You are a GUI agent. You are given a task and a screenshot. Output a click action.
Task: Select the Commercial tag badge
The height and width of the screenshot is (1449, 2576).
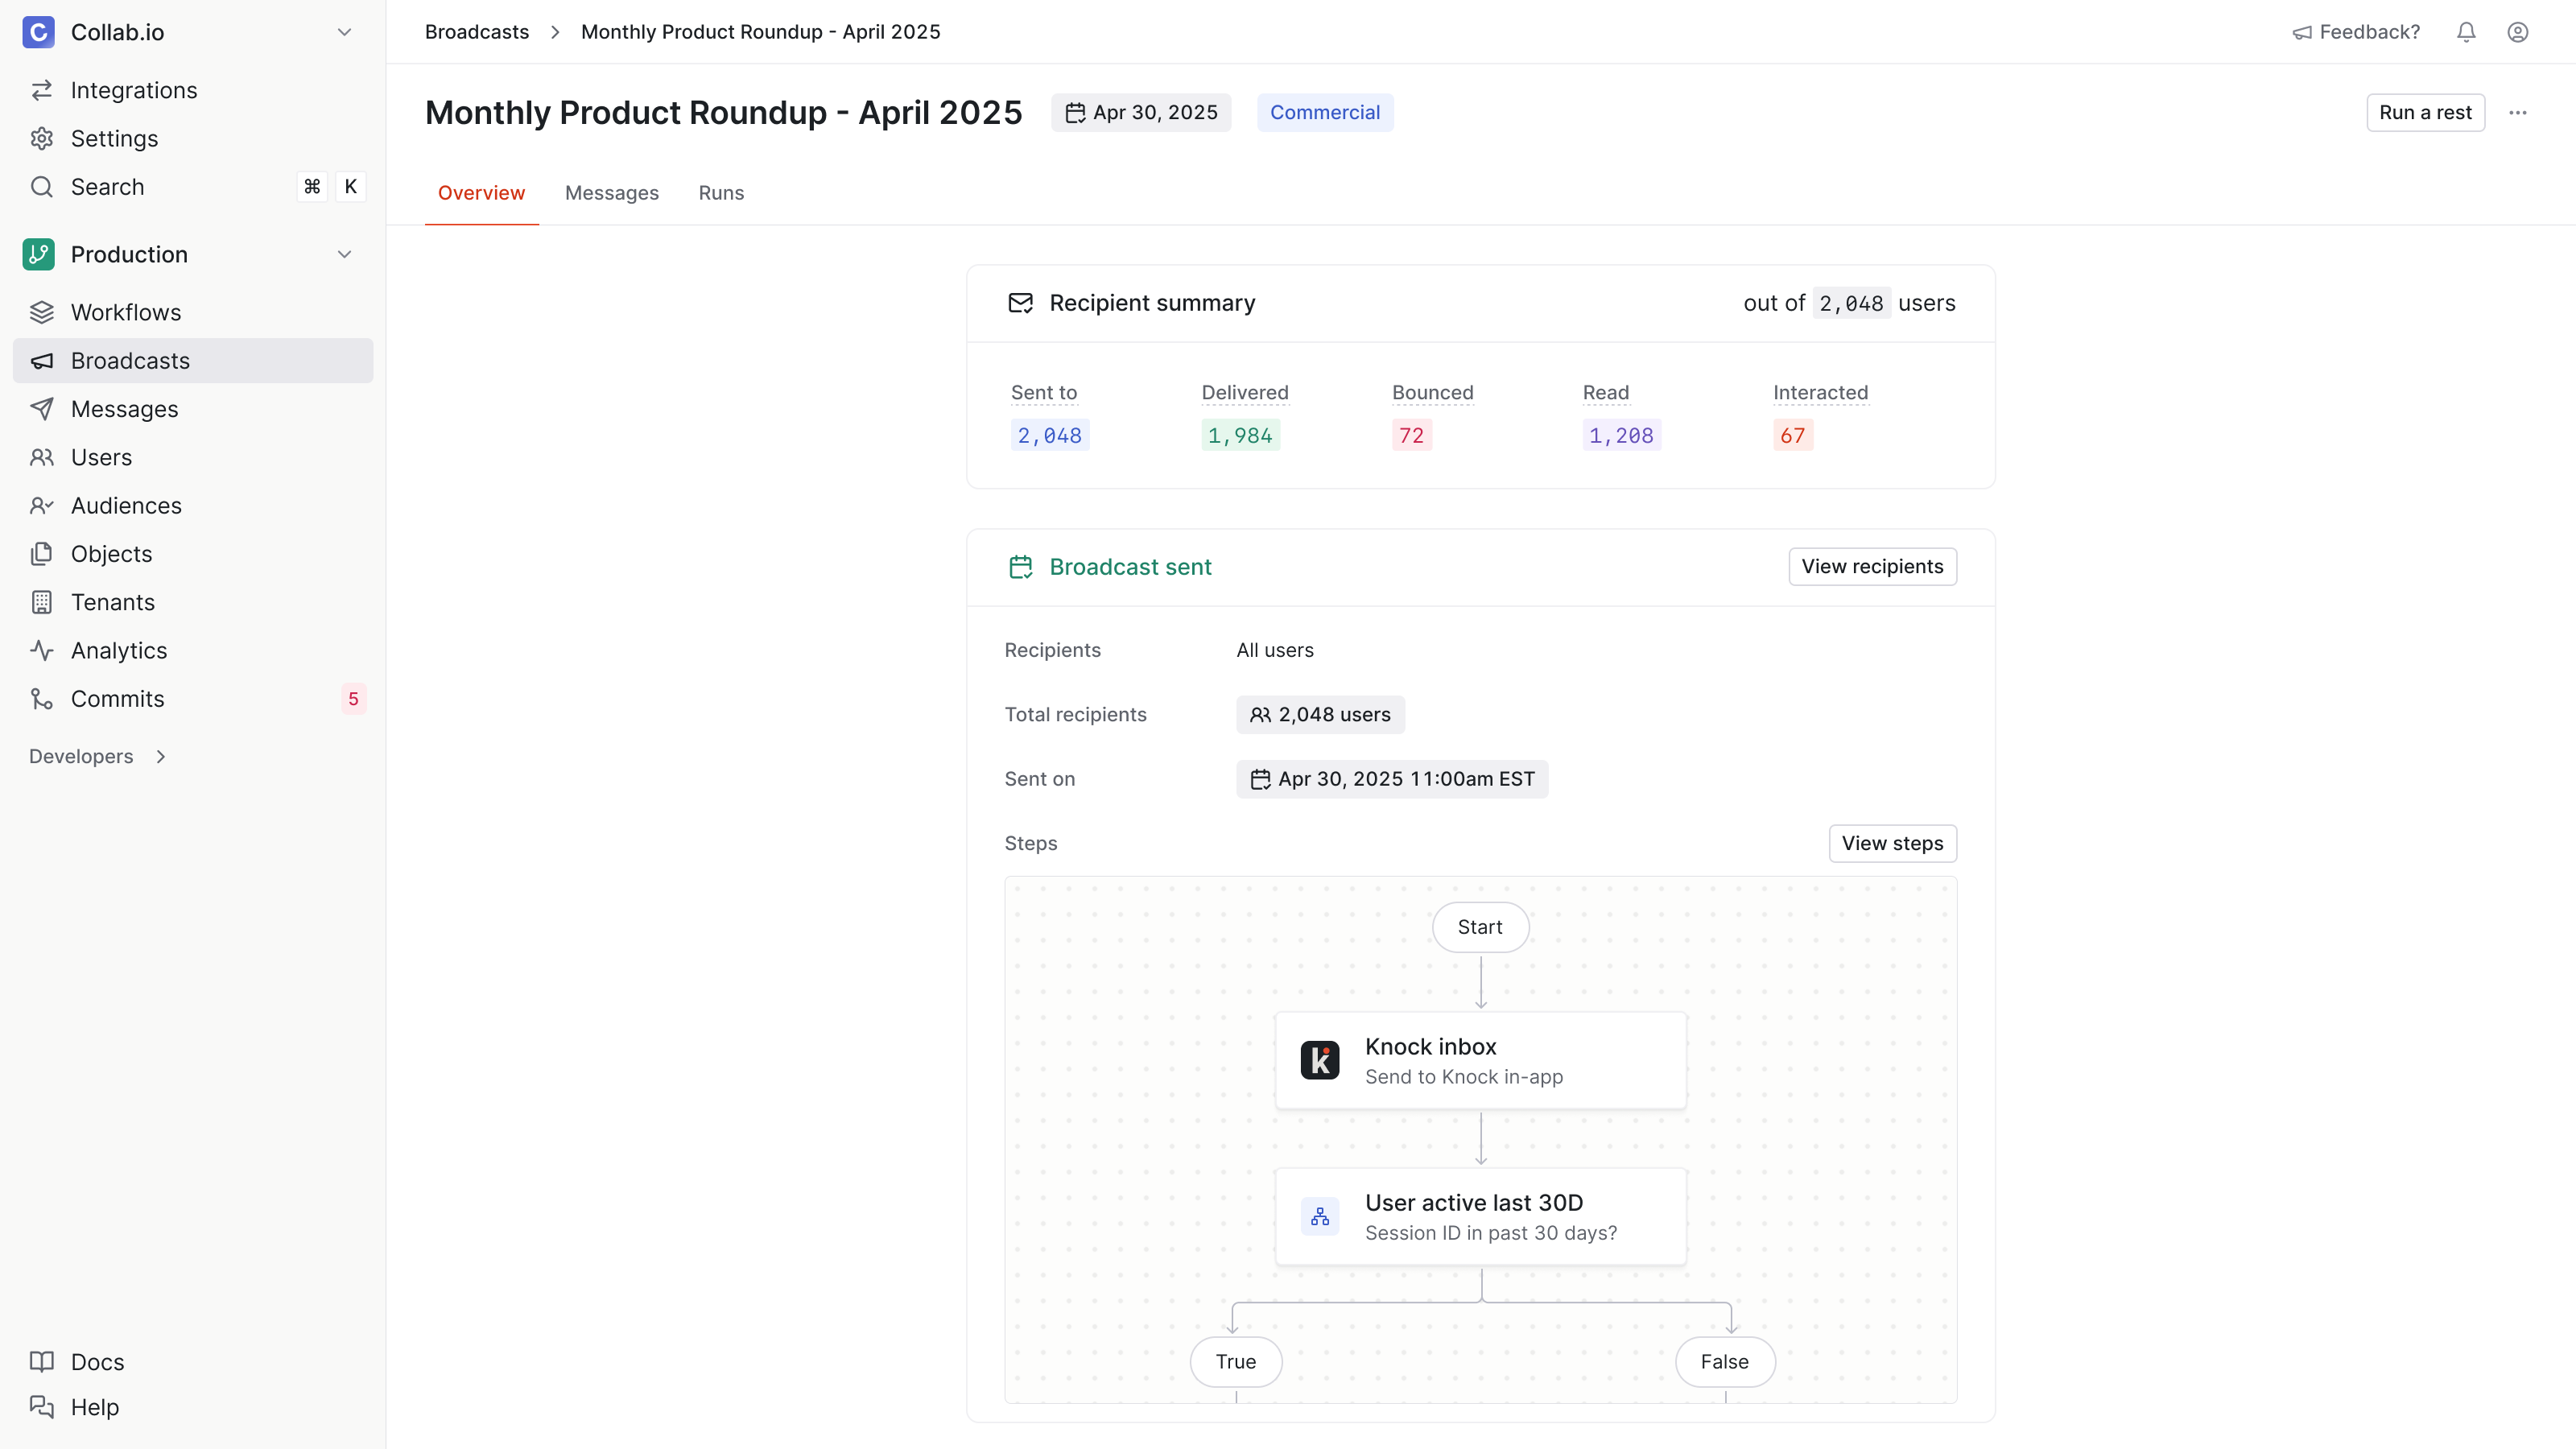[x=1325, y=112]
